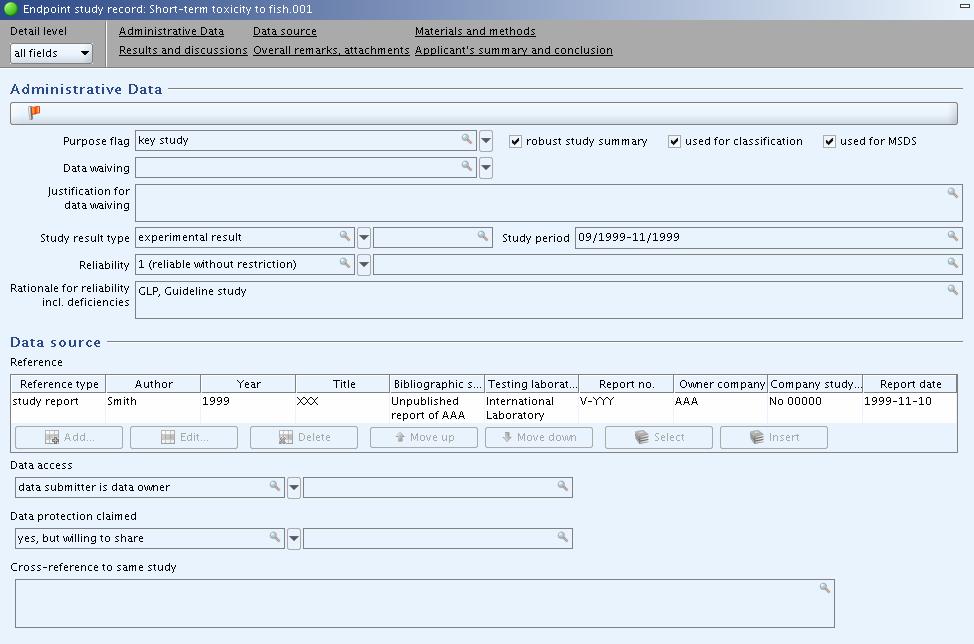Open Applicant's summary and conclusion link
The height and width of the screenshot is (644, 974).
514,50
